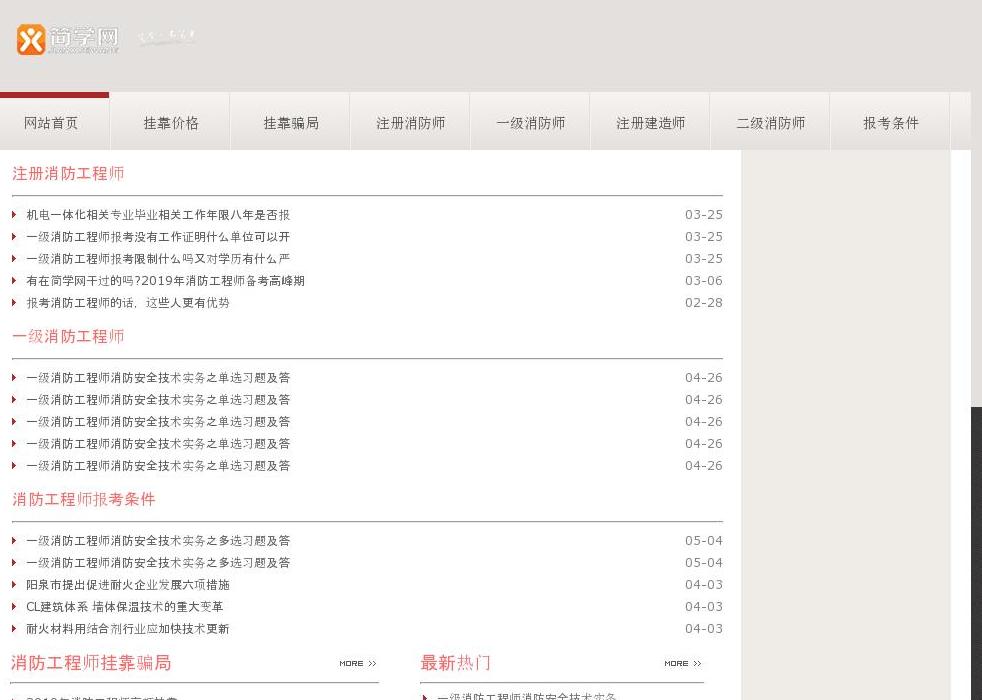The width and height of the screenshot is (982, 700).
Task: Click the 03-25 date on 机电一体化 row
Action: (704, 215)
